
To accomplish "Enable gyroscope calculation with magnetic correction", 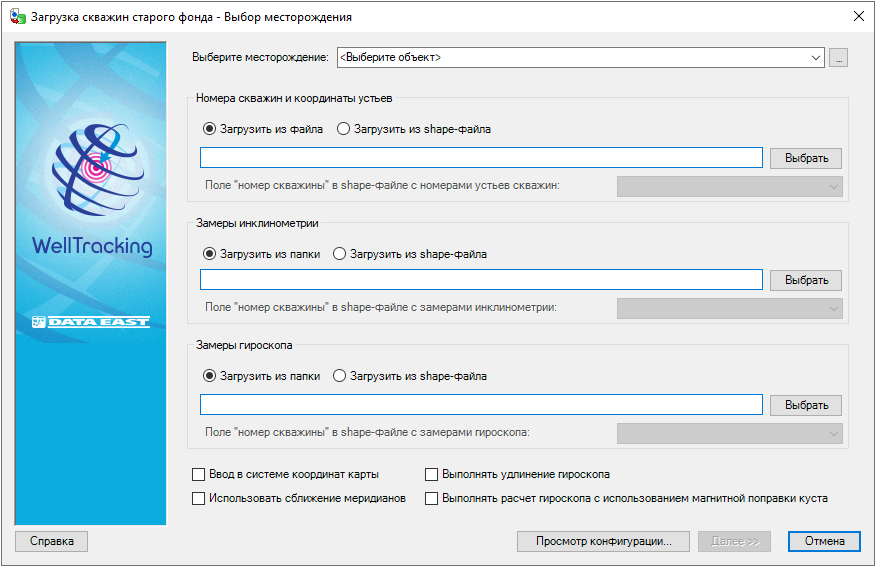I will [x=432, y=498].
